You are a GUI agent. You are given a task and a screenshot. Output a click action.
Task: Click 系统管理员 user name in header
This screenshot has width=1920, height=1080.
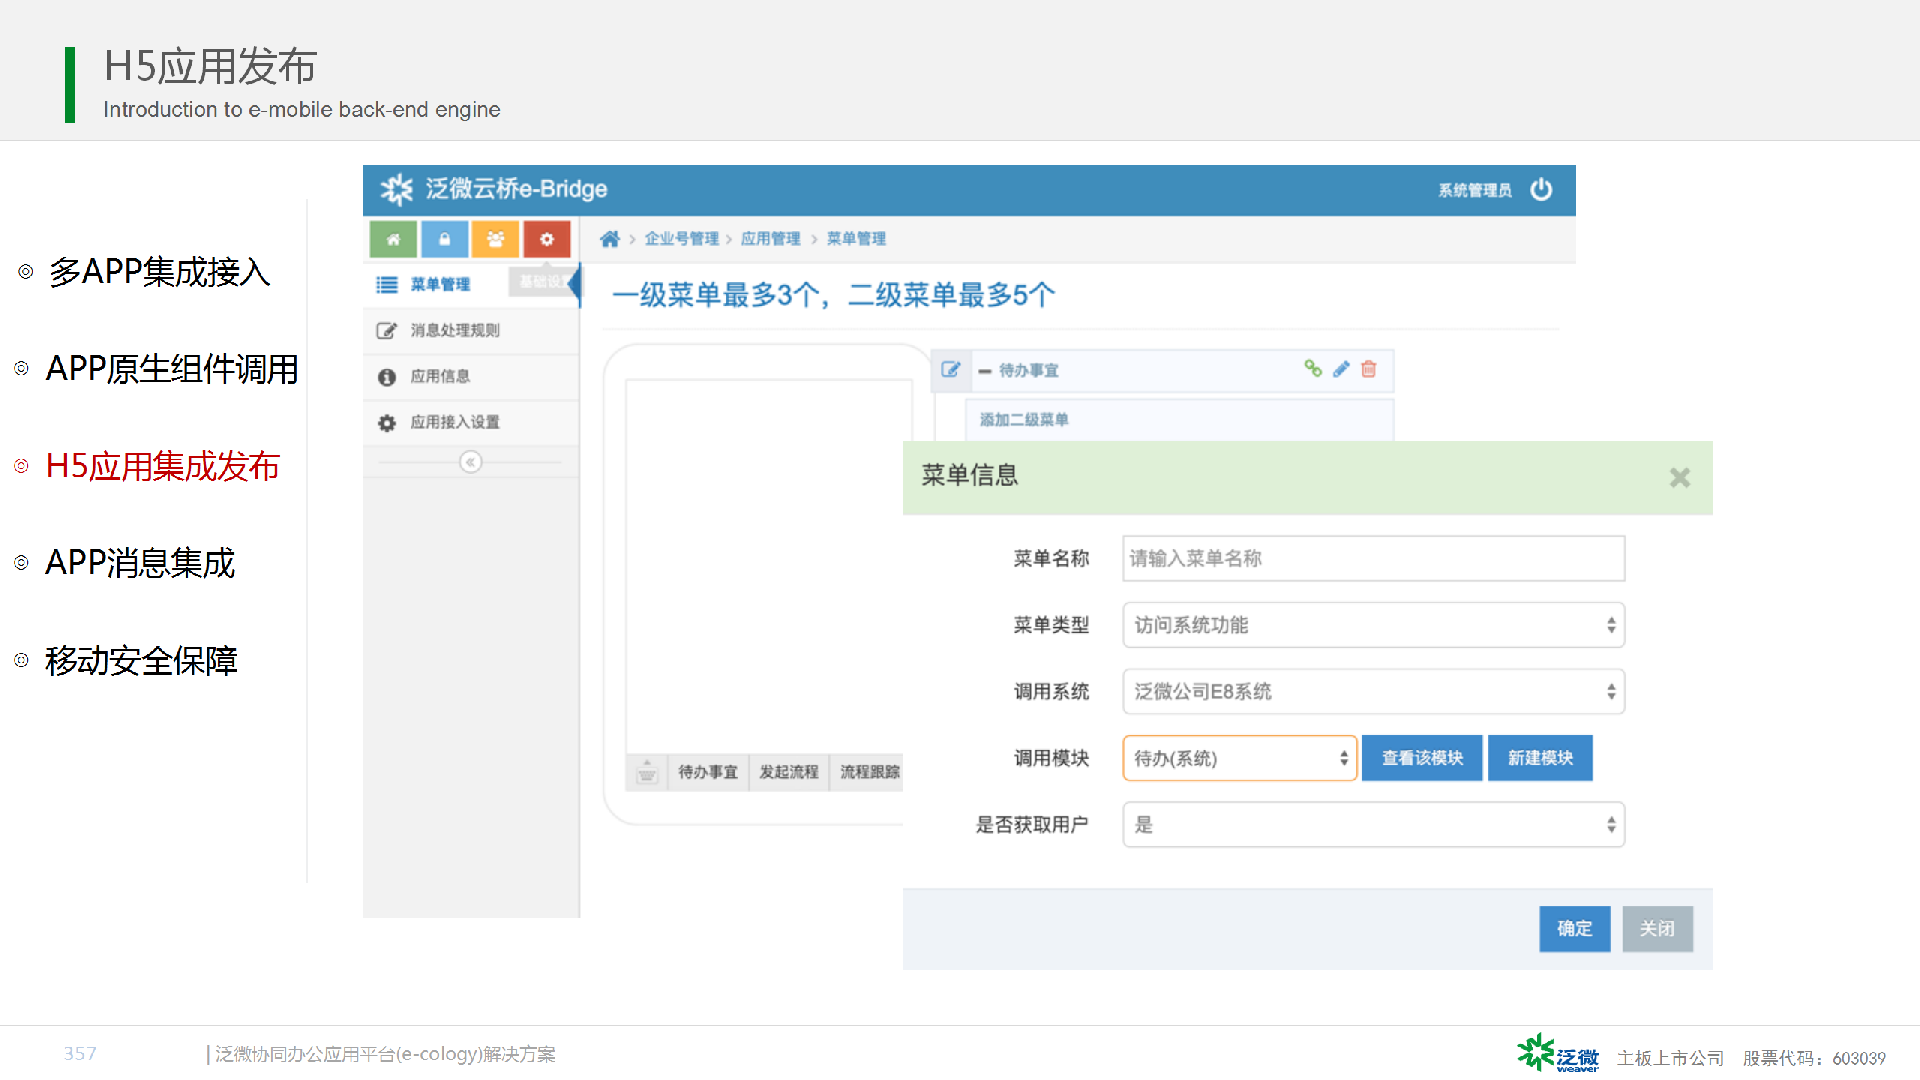1475,190
